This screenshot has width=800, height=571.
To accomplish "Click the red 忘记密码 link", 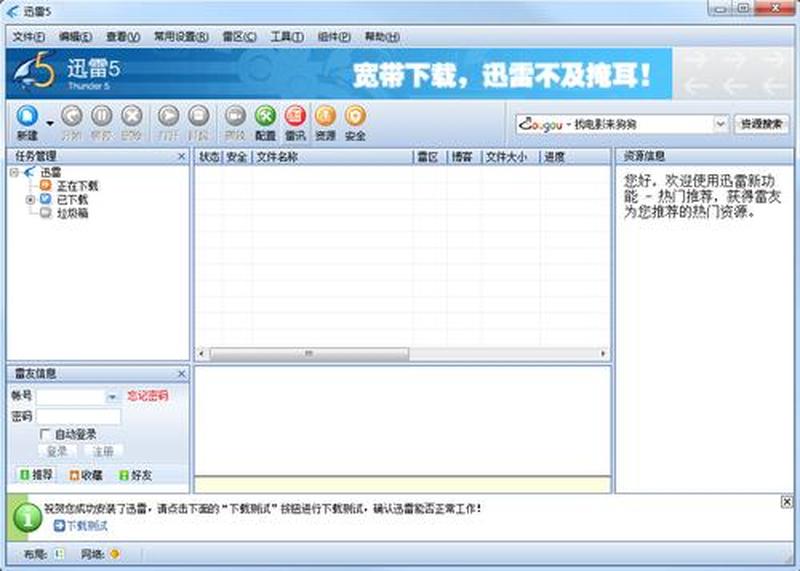I will point(147,395).
